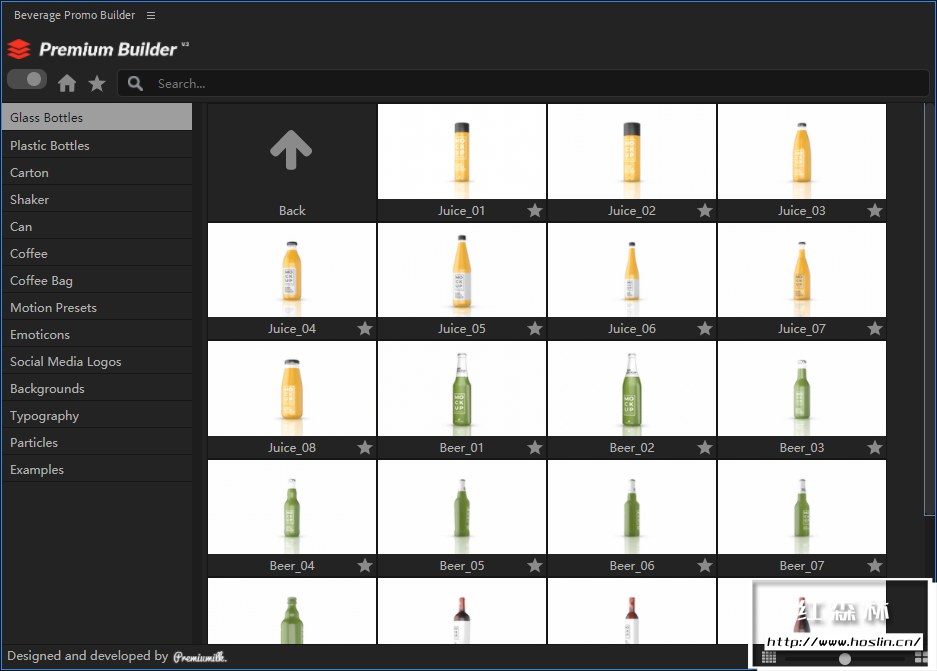Click the search magnifier icon
This screenshot has height=671, width=937.
(136, 84)
